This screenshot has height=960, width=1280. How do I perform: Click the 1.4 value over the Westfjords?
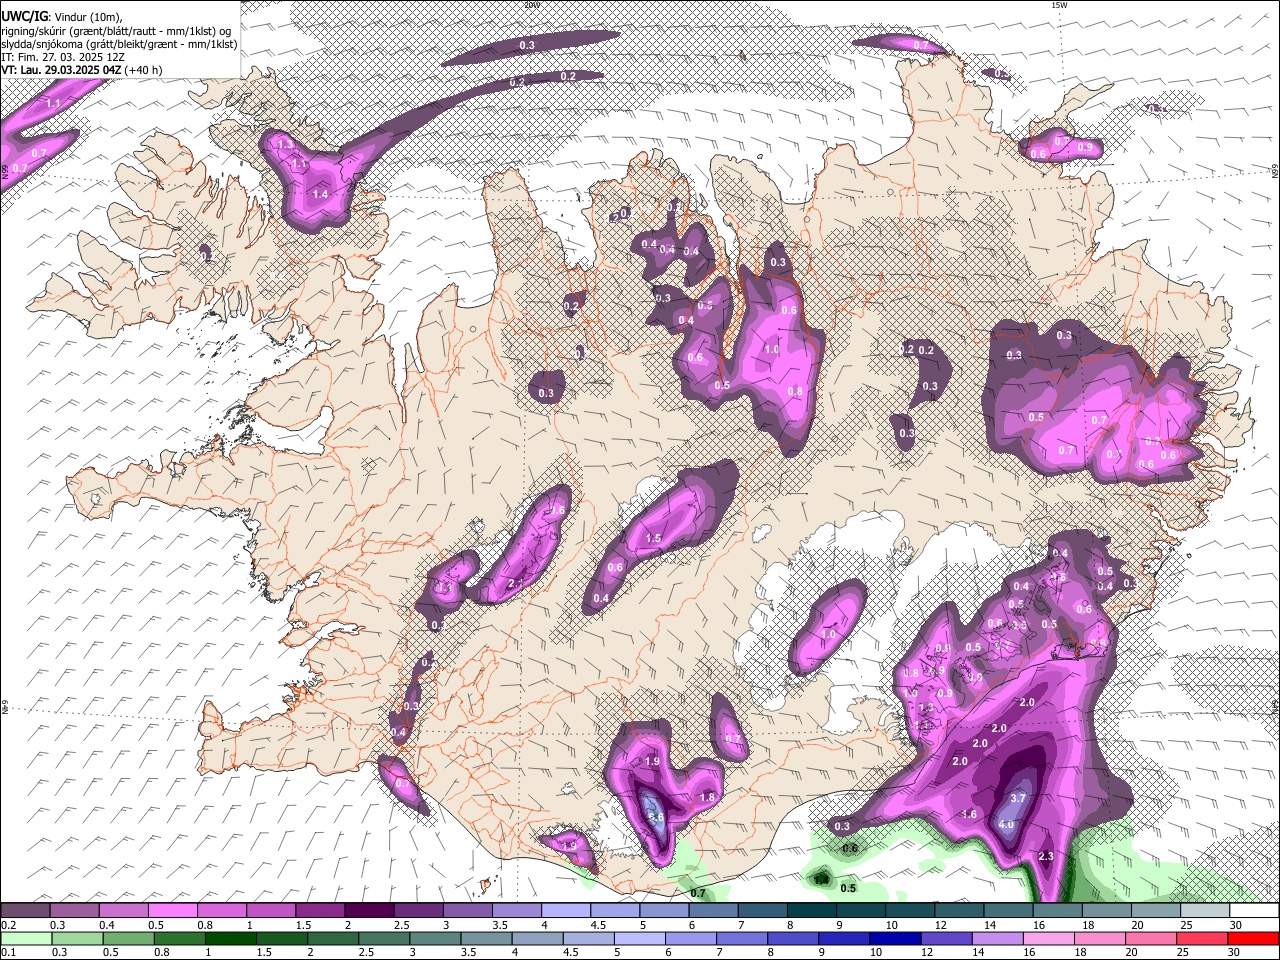[320, 194]
